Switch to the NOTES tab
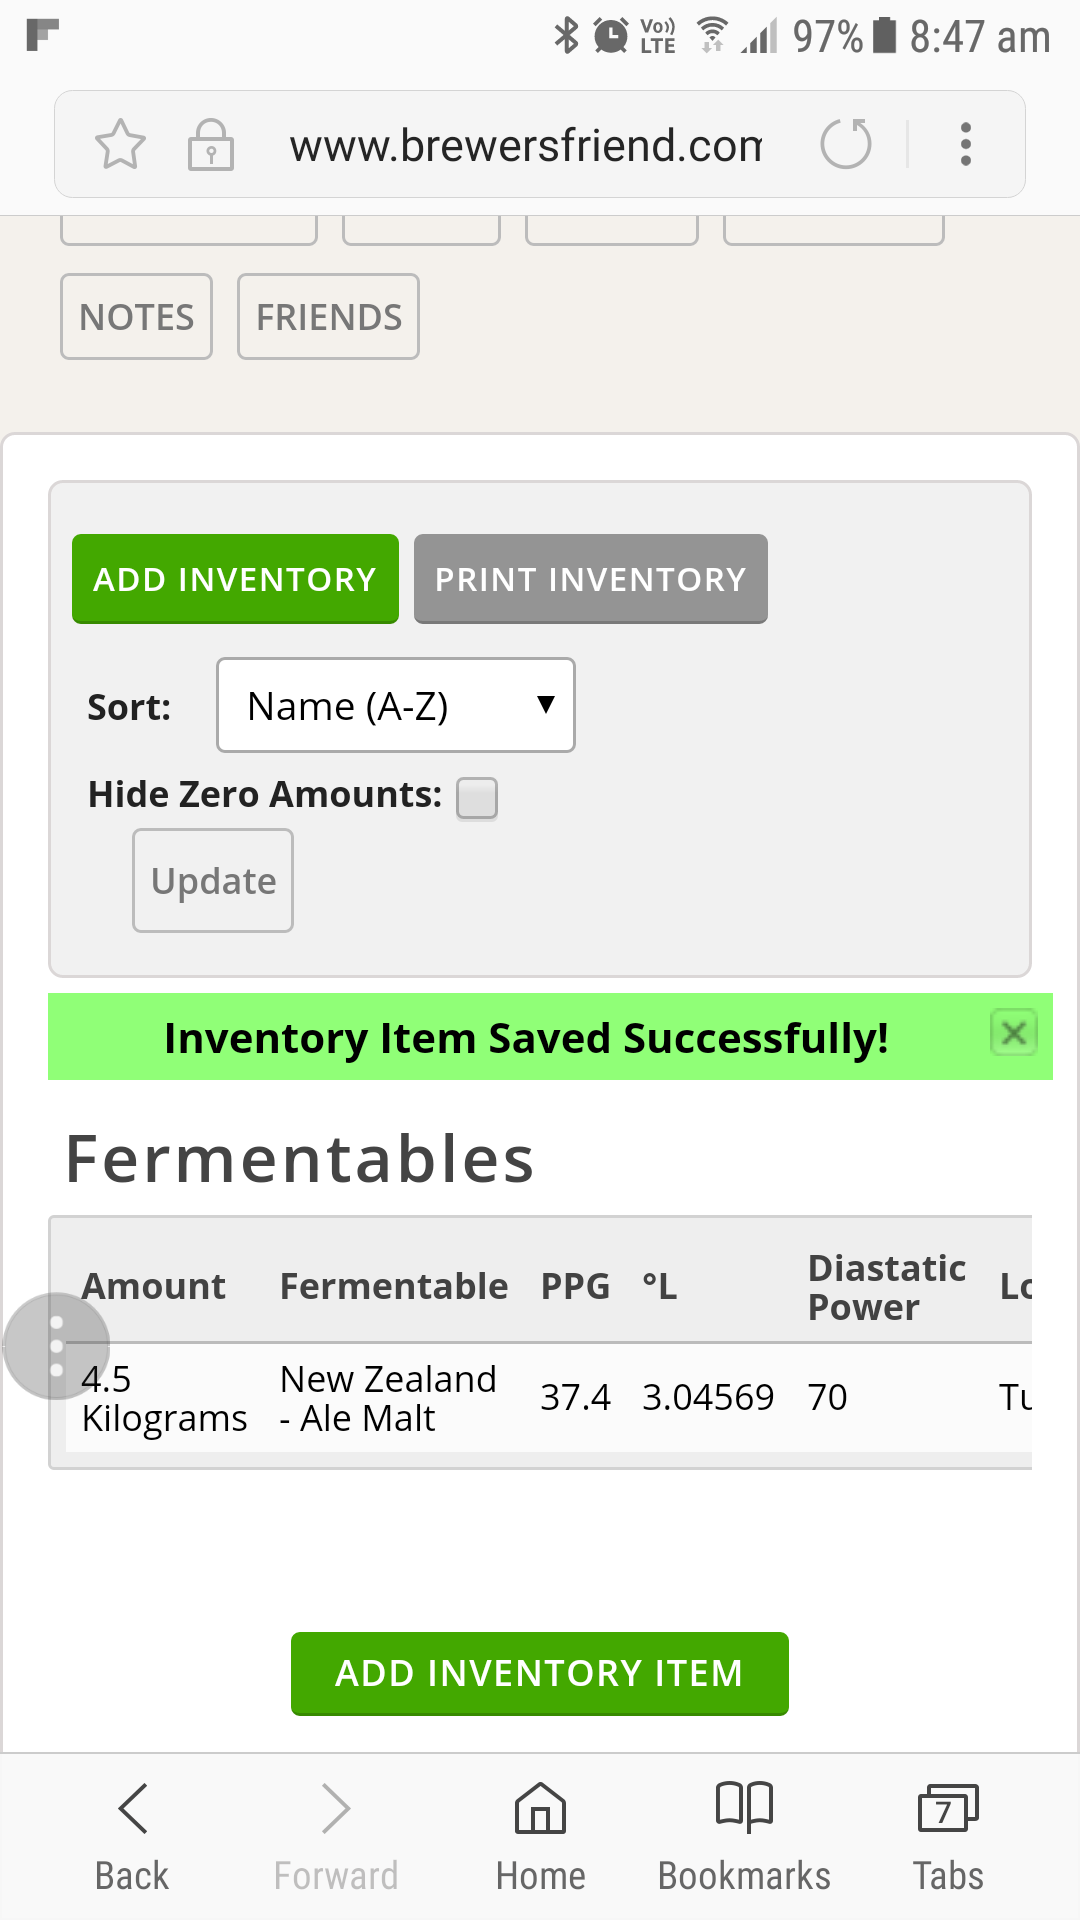Image resolution: width=1080 pixels, height=1920 pixels. 136,316
